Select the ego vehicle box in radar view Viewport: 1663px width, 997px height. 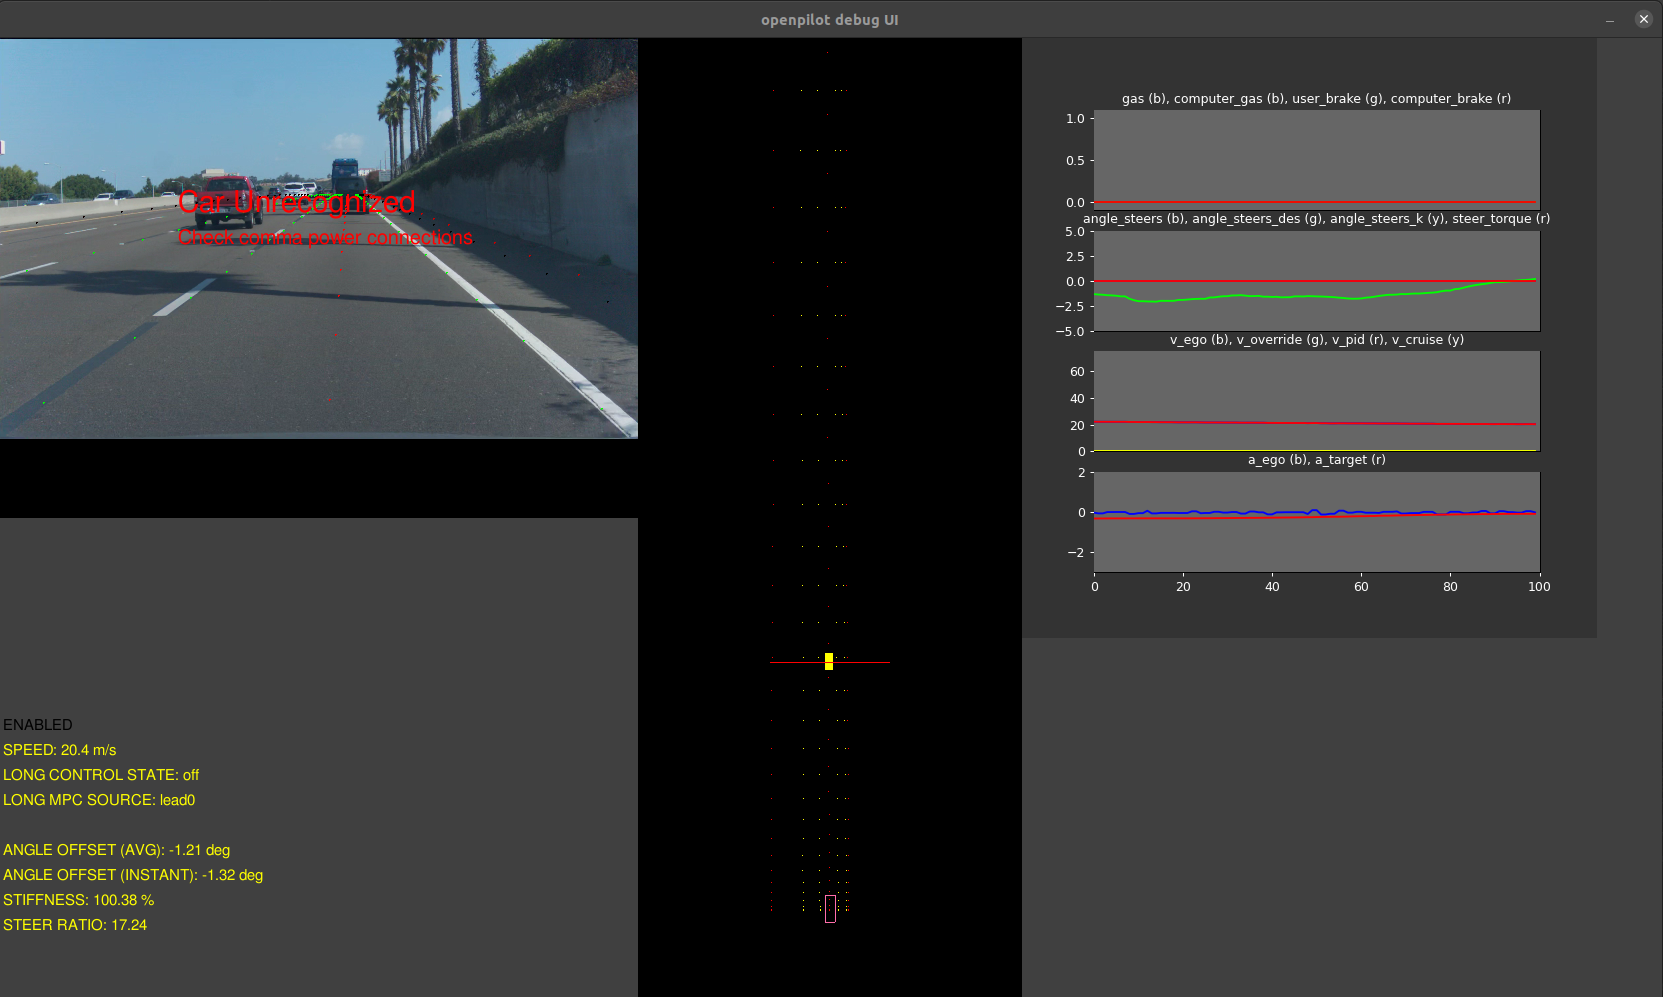click(x=829, y=908)
